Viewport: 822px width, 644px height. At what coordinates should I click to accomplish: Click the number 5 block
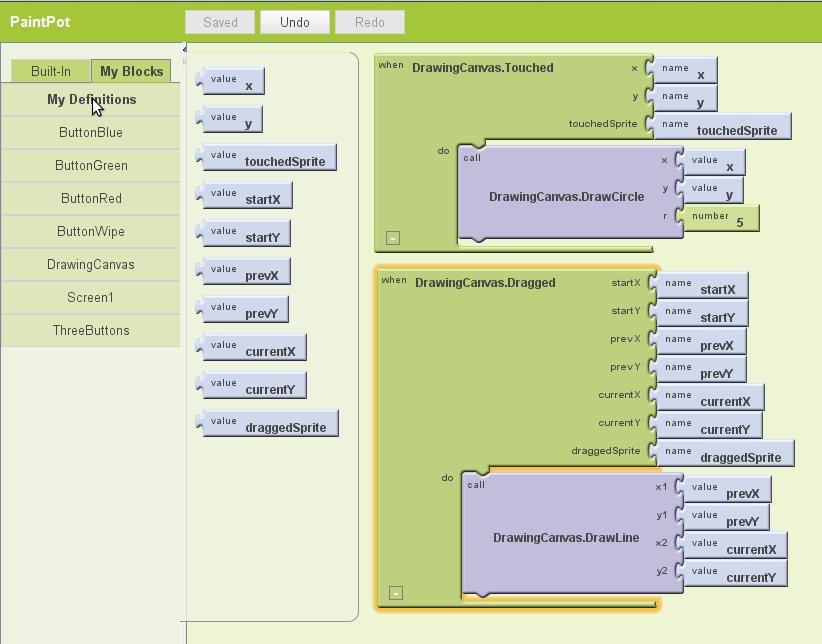coord(720,220)
